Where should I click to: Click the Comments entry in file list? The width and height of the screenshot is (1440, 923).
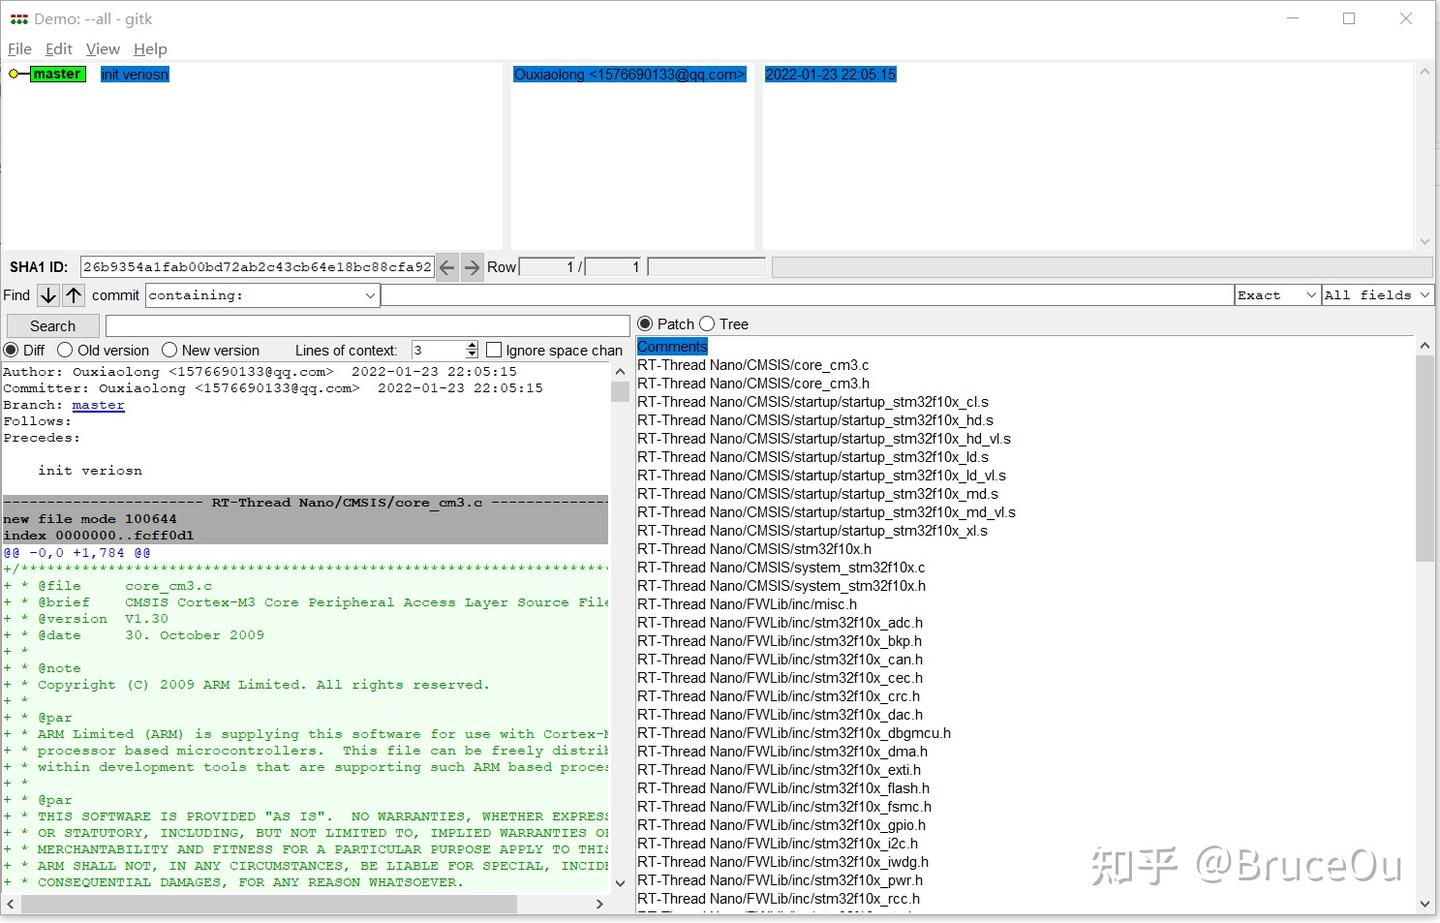(672, 347)
